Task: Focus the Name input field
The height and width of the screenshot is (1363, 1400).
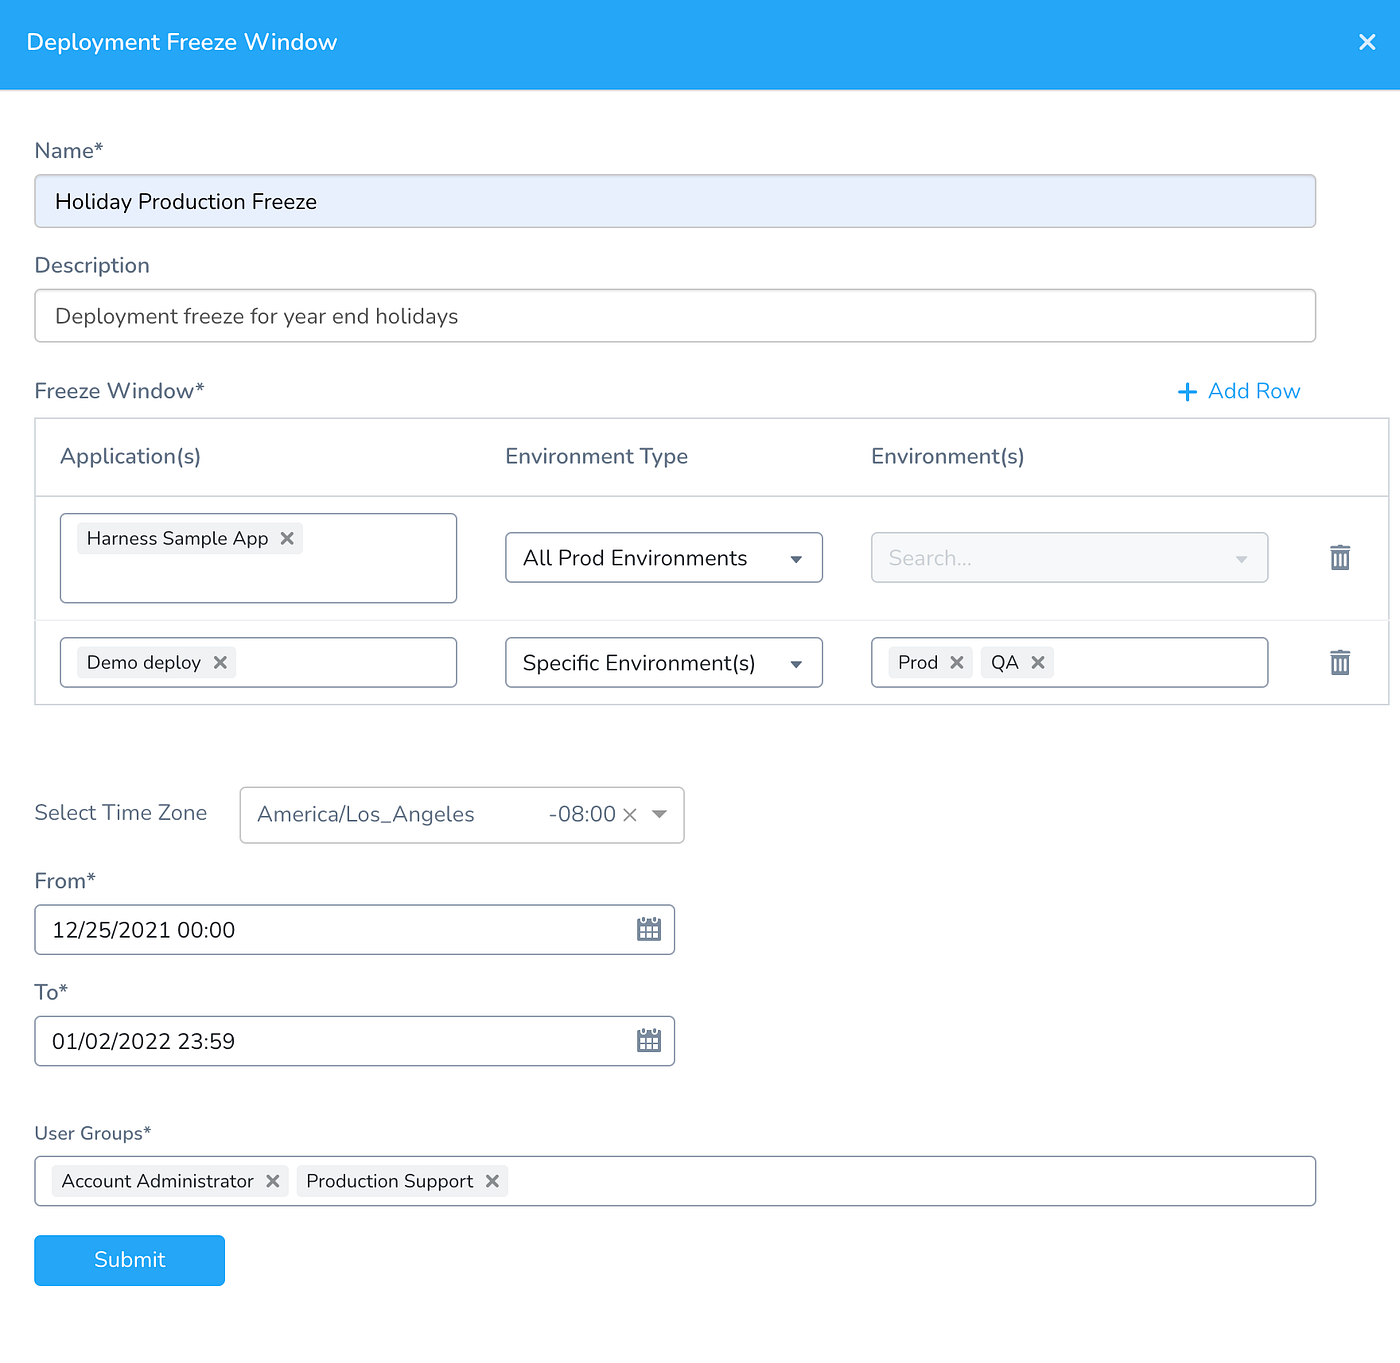Action: (675, 201)
